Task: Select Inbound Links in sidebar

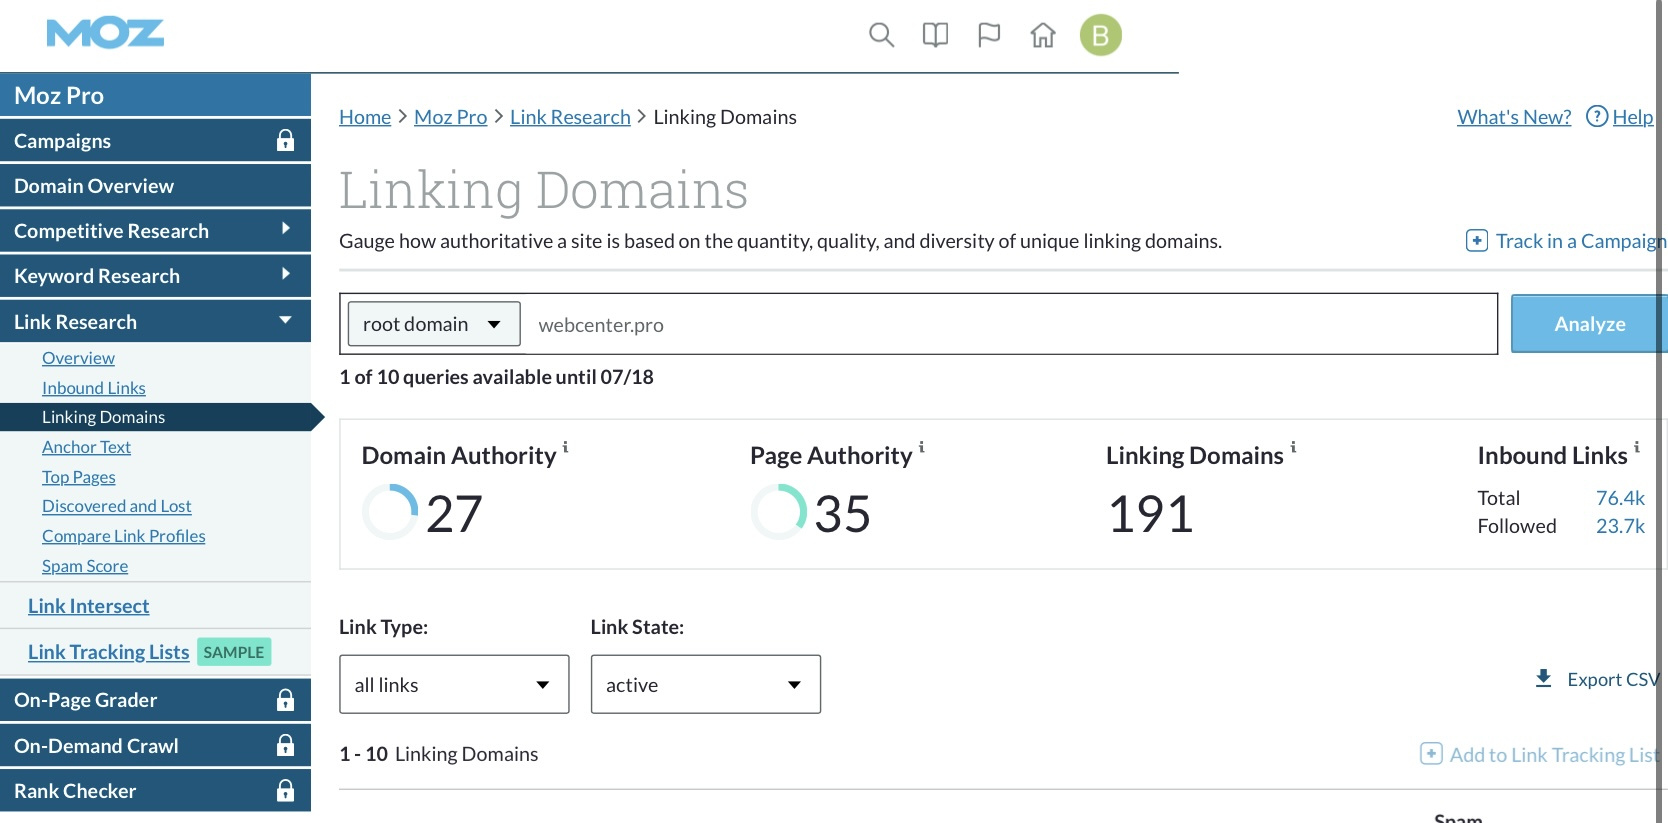Action: click(94, 388)
